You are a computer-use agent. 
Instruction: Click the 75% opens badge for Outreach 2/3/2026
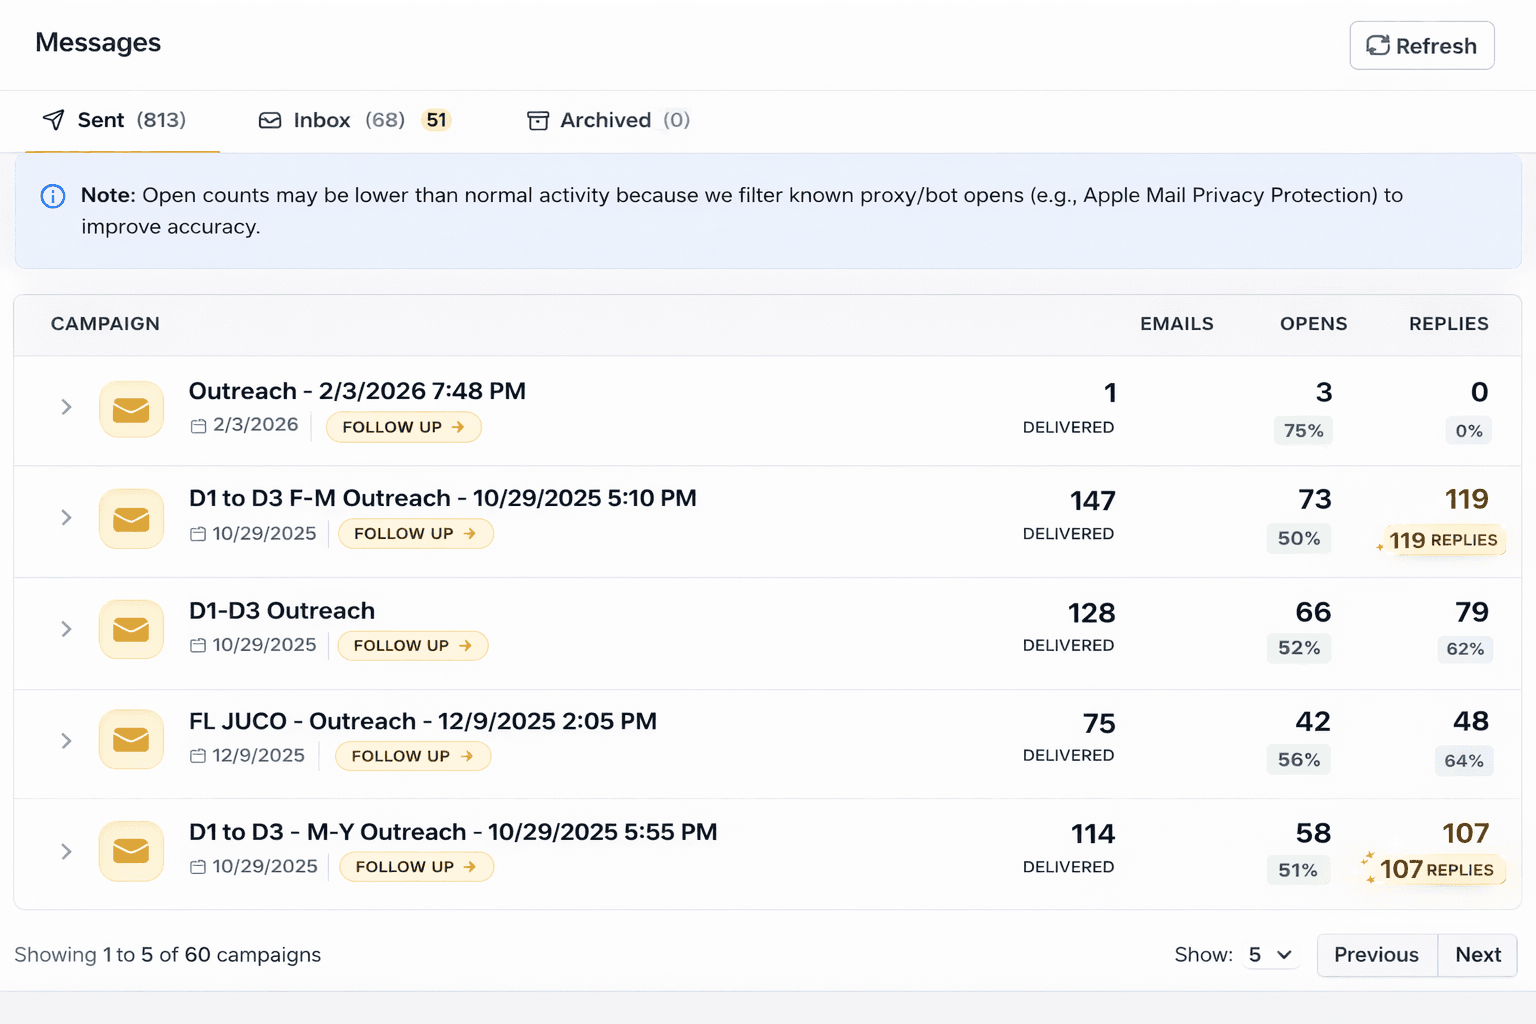pos(1303,431)
